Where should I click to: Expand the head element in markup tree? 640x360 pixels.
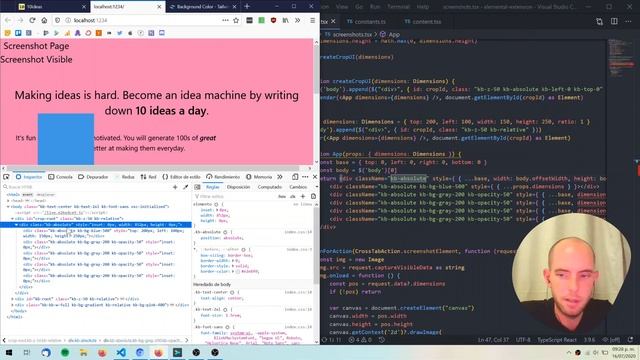8,200
